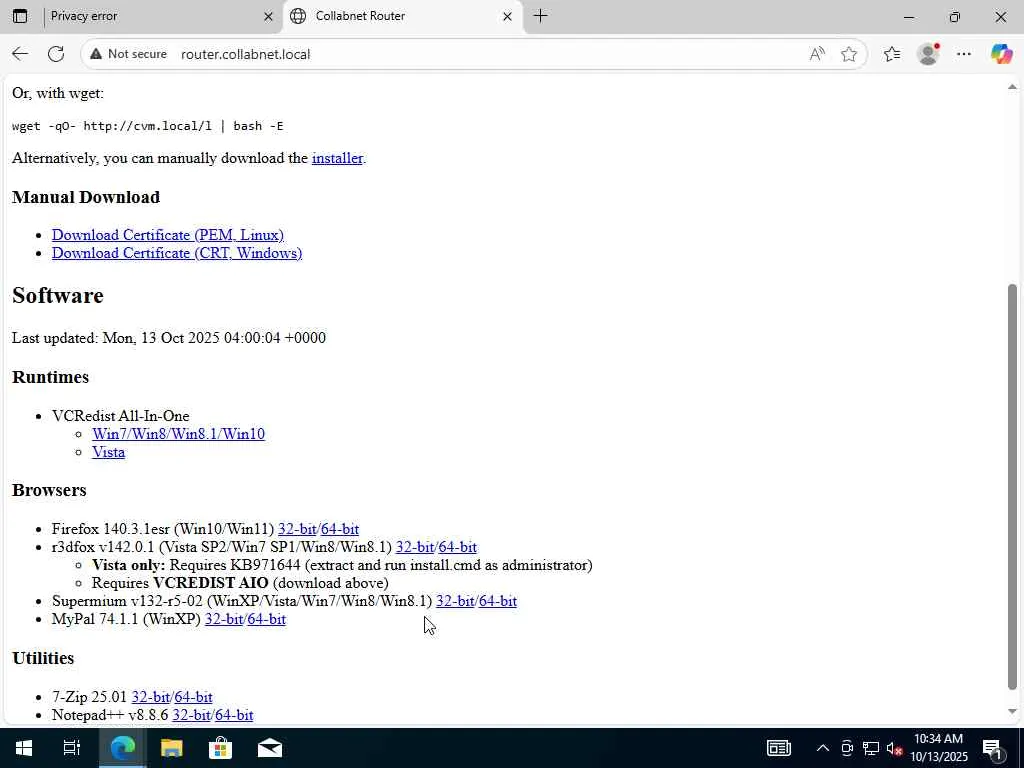The image size is (1024, 768).
Task: Click the Edge taskbar icon
Action: 122,748
